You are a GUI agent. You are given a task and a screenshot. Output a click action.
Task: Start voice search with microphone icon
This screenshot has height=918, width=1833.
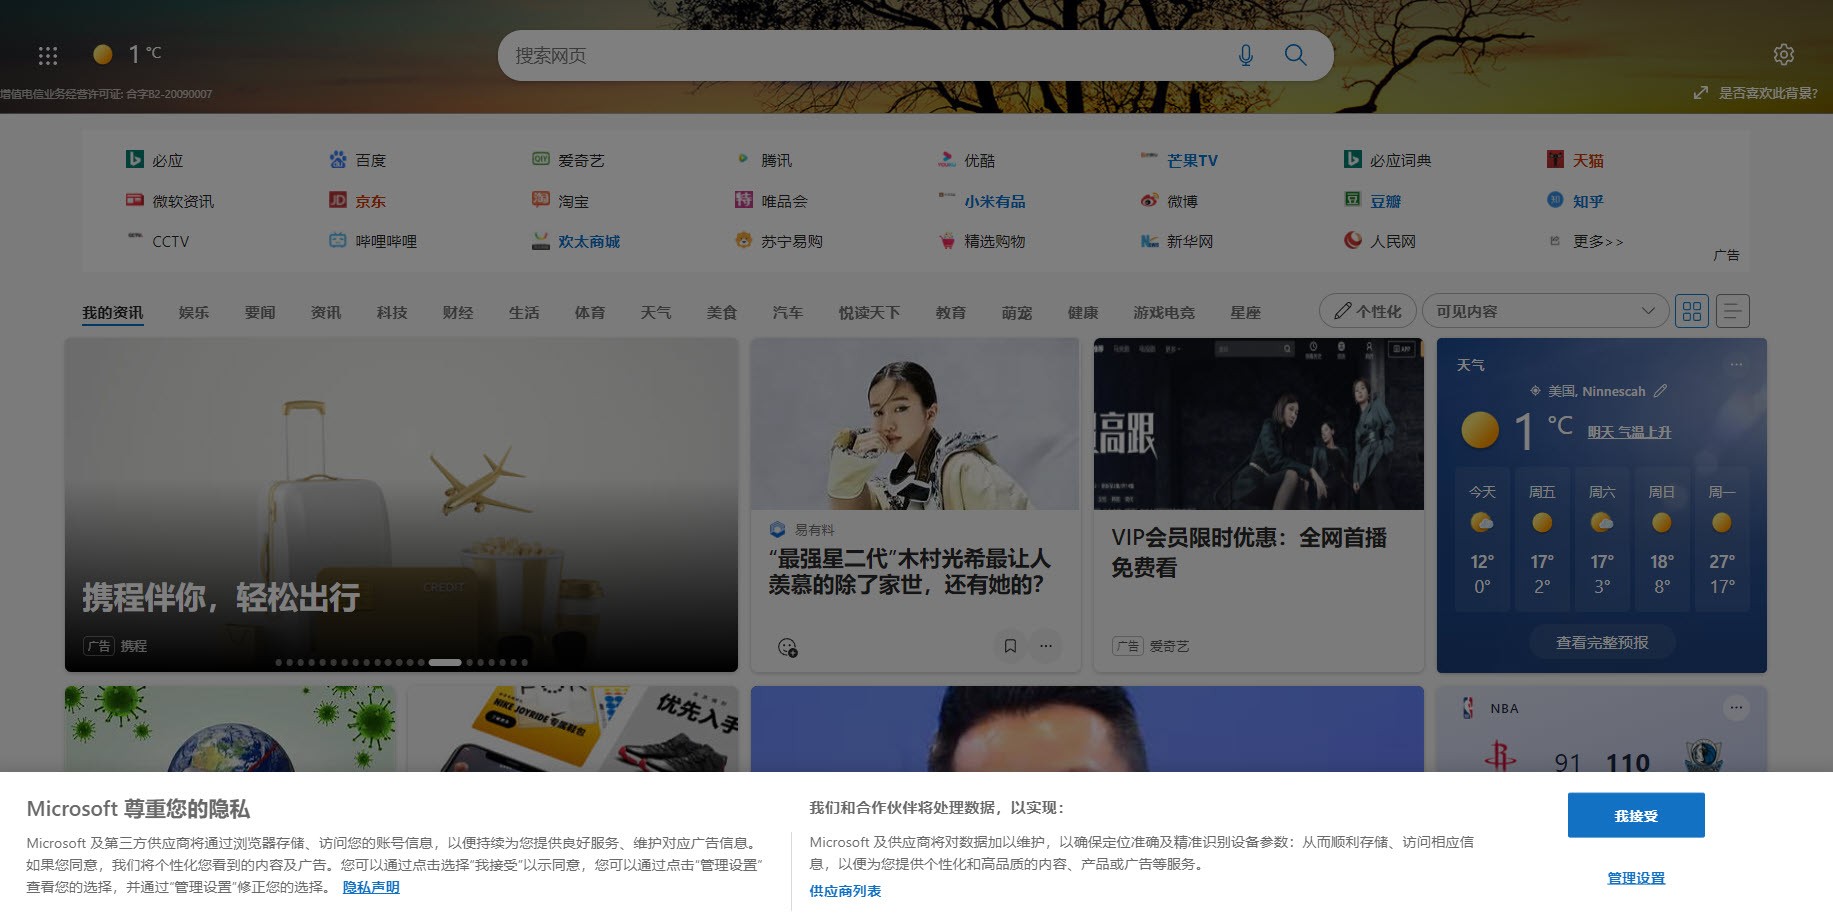tap(1245, 55)
